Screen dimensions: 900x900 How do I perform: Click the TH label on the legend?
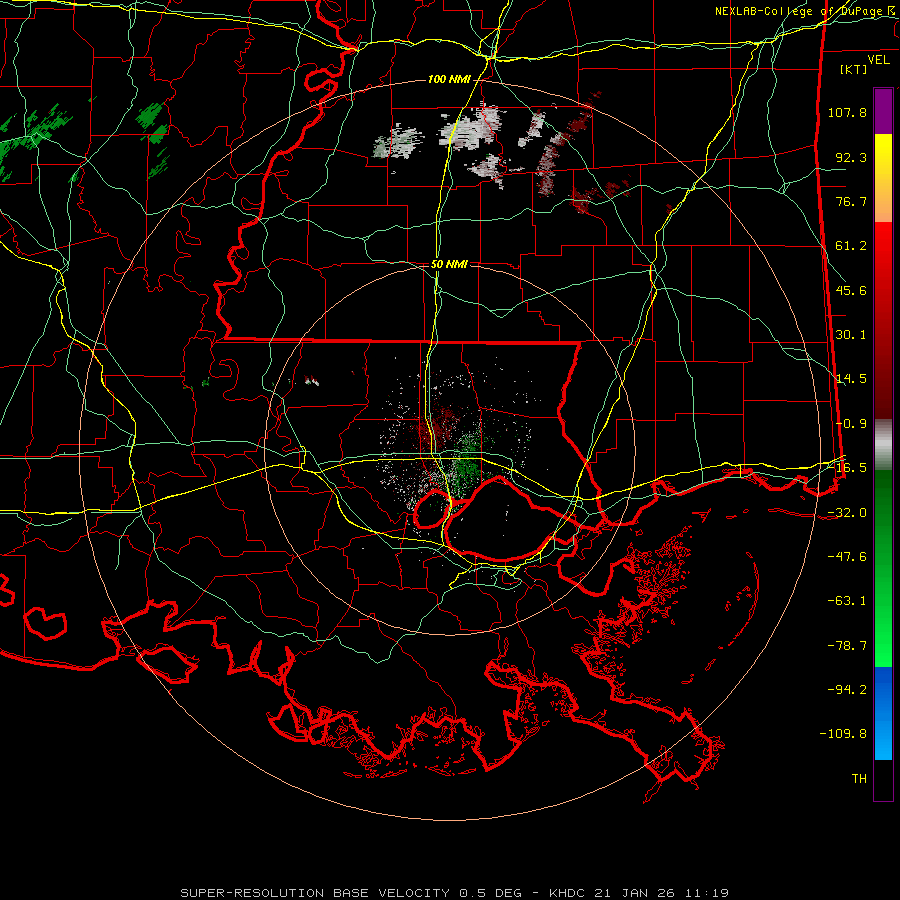(859, 779)
